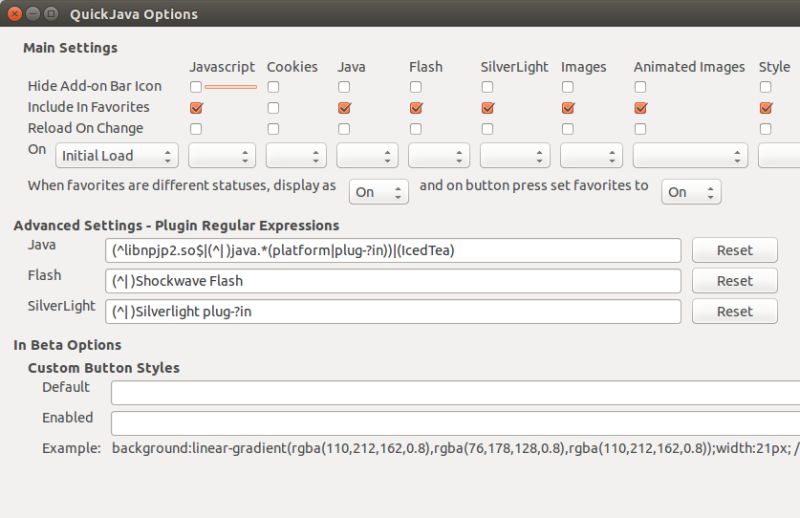The image size is (800, 518).
Task: Open the On dropdown under Animated Images
Action: tap(690, 156)
